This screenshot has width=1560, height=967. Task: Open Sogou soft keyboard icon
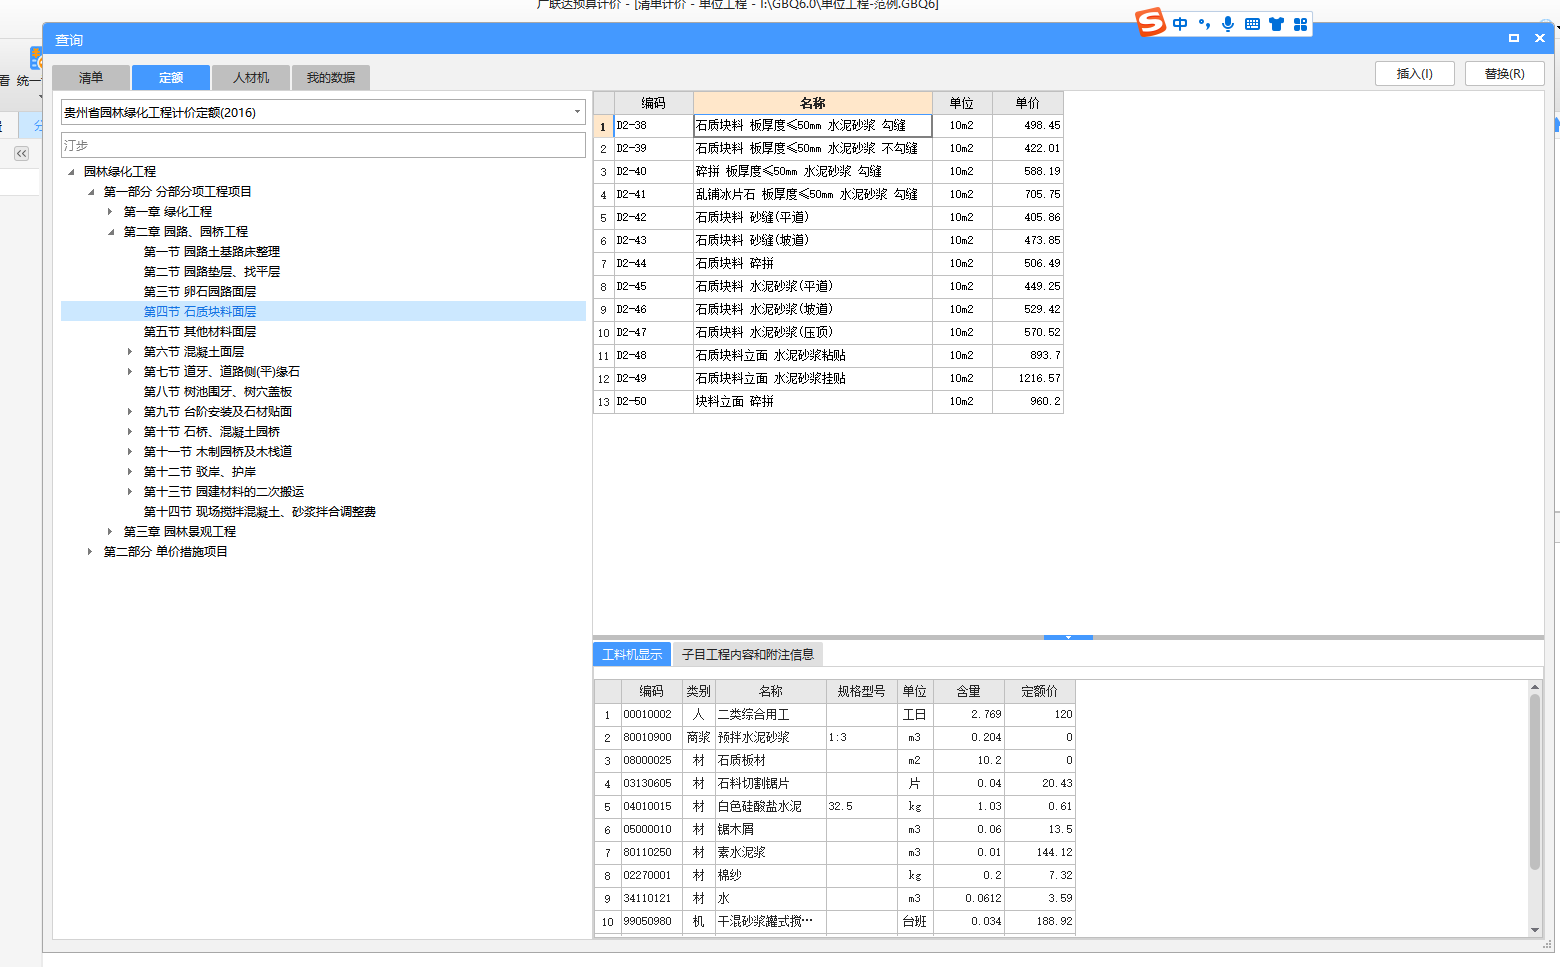[x=1252, y=24]
